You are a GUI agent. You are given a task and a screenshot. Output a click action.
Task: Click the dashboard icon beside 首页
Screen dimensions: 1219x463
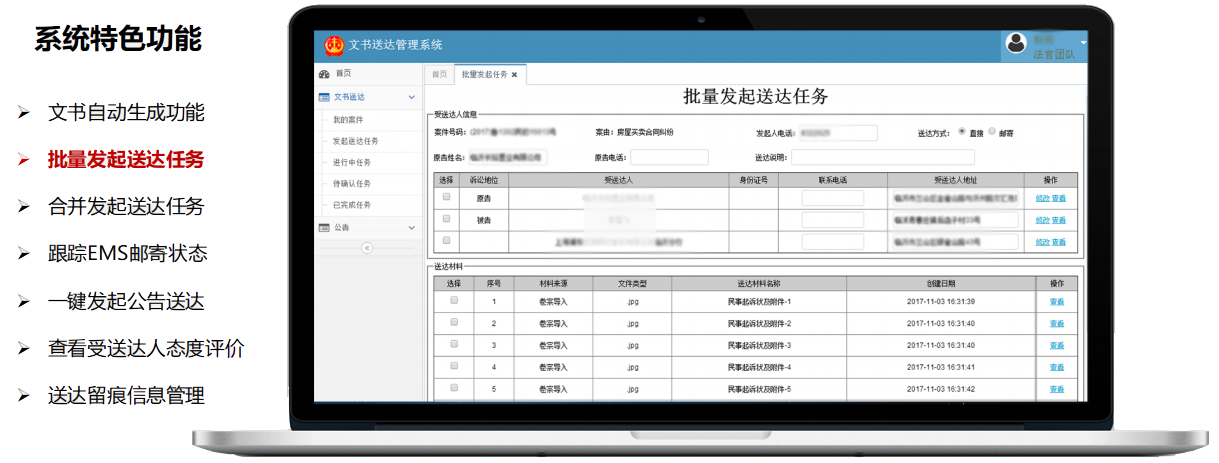324,75
